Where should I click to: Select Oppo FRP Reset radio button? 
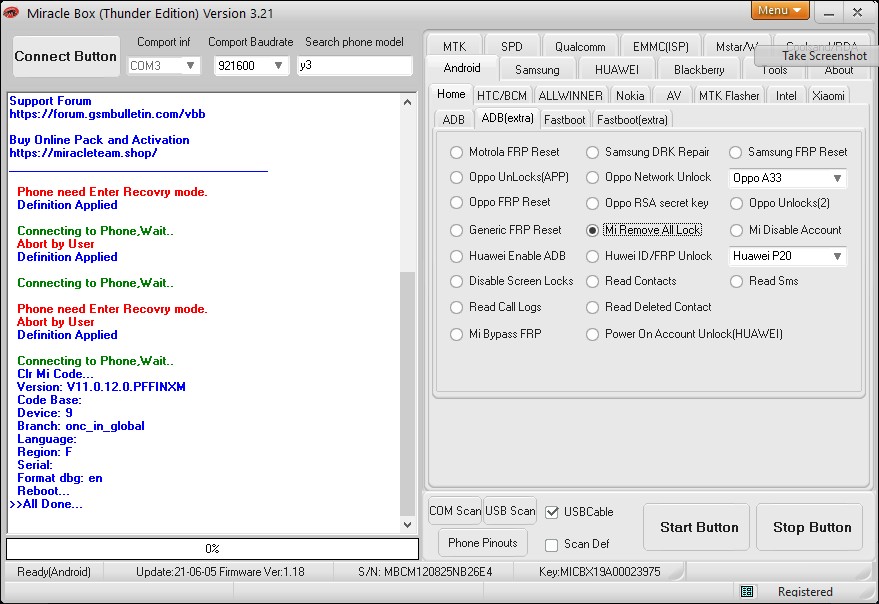point(456,202)
